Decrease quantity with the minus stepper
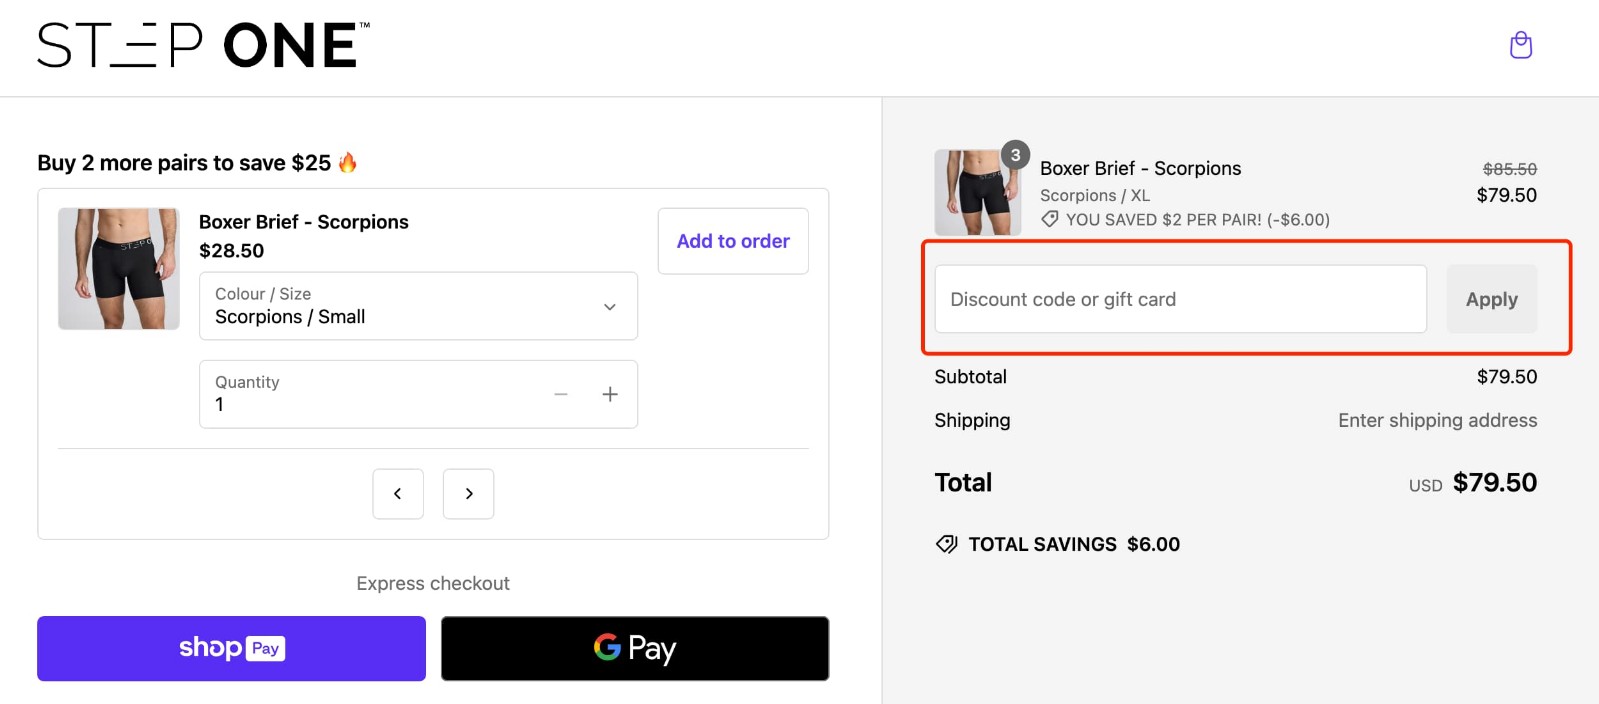This screenshot has height=704, width=1599. 561,394
